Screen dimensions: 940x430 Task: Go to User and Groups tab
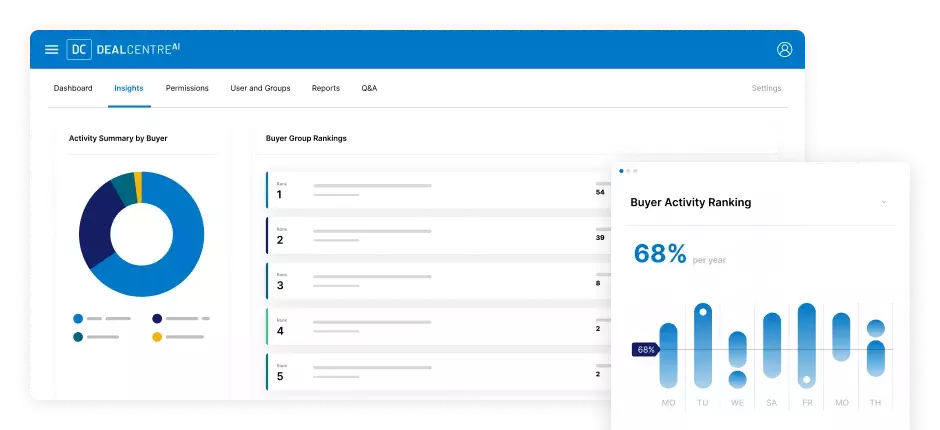pos(260,88)
